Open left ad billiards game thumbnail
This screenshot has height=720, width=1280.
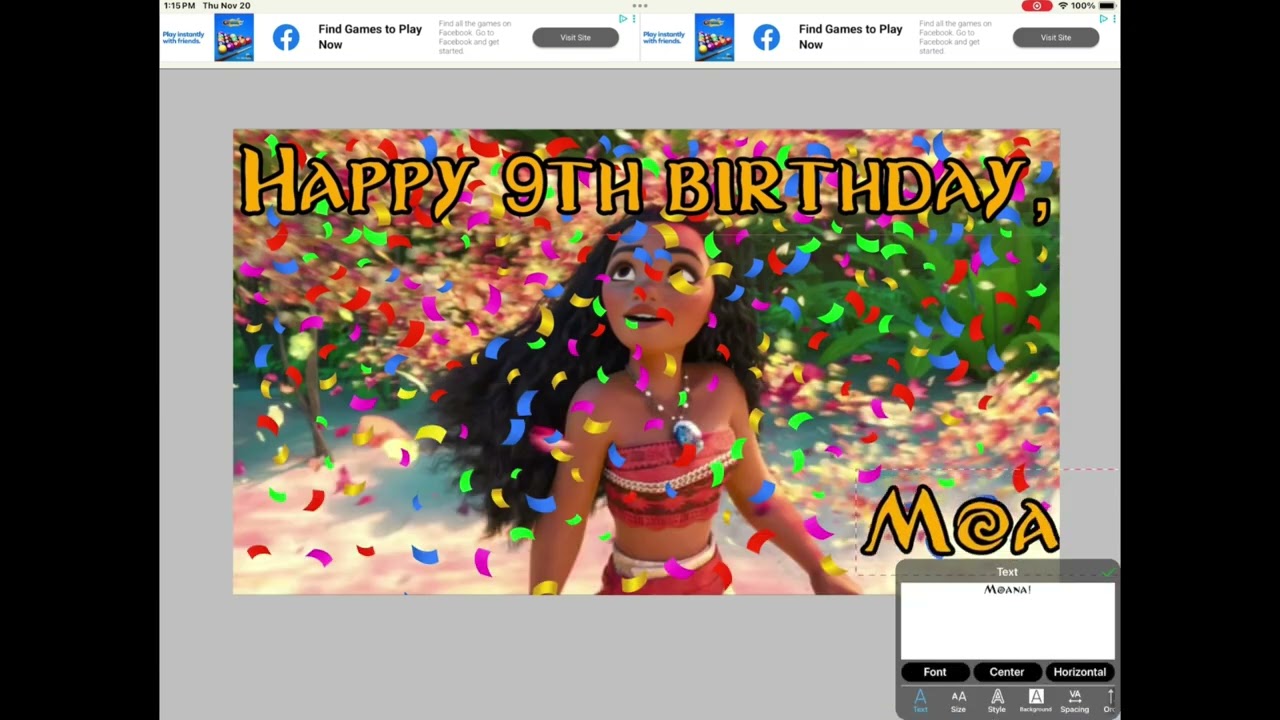click(x=234, y=37)
